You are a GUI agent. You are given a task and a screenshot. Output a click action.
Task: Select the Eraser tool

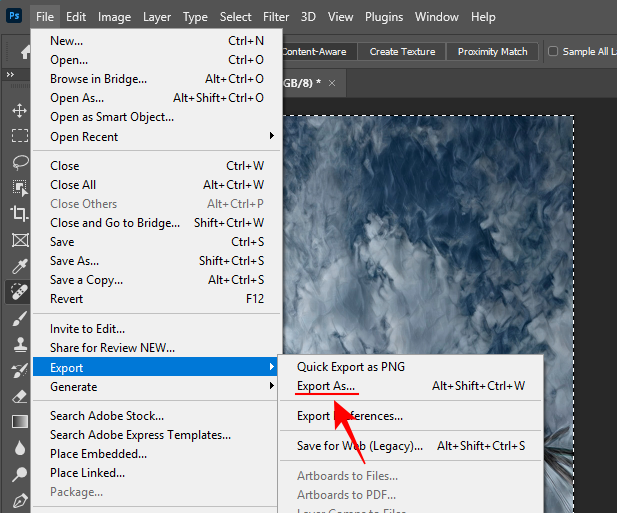[x=20, y=396]
